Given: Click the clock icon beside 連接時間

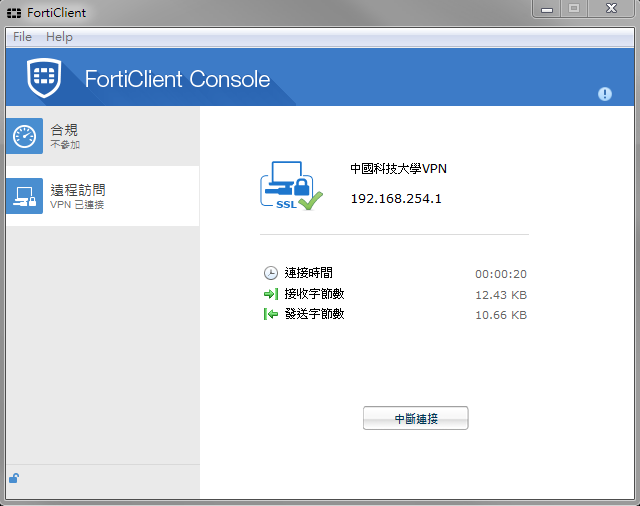Looking at the screenshot, I should point(271,273).
